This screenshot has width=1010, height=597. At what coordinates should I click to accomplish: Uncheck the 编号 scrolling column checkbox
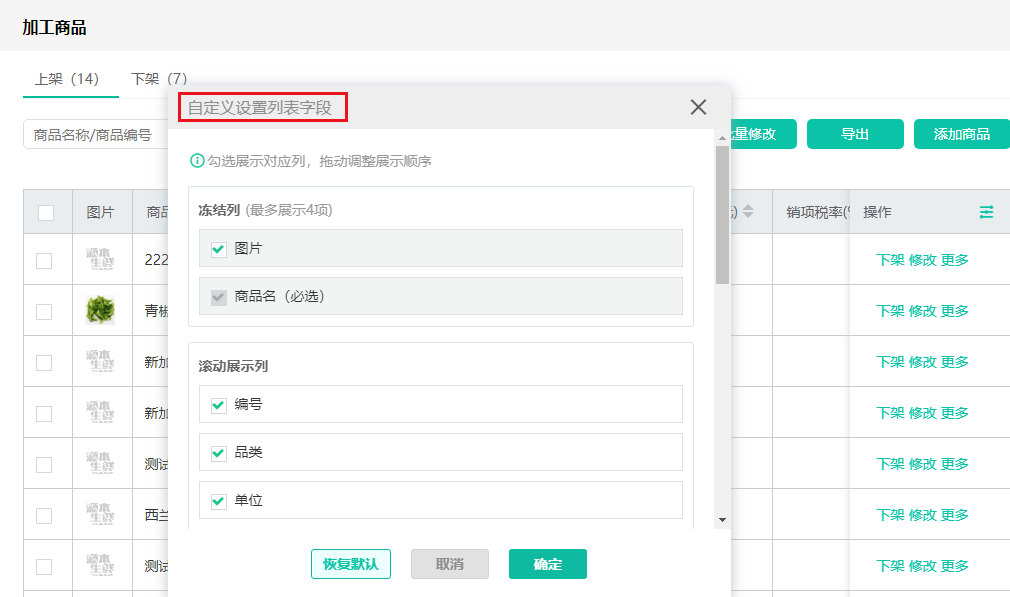(218, 404)
